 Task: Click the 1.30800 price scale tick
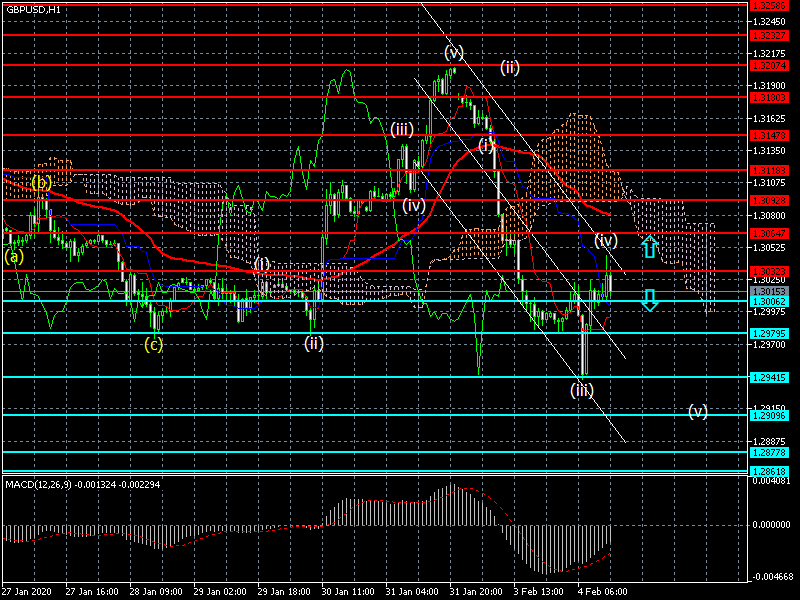tap(769, 215)
